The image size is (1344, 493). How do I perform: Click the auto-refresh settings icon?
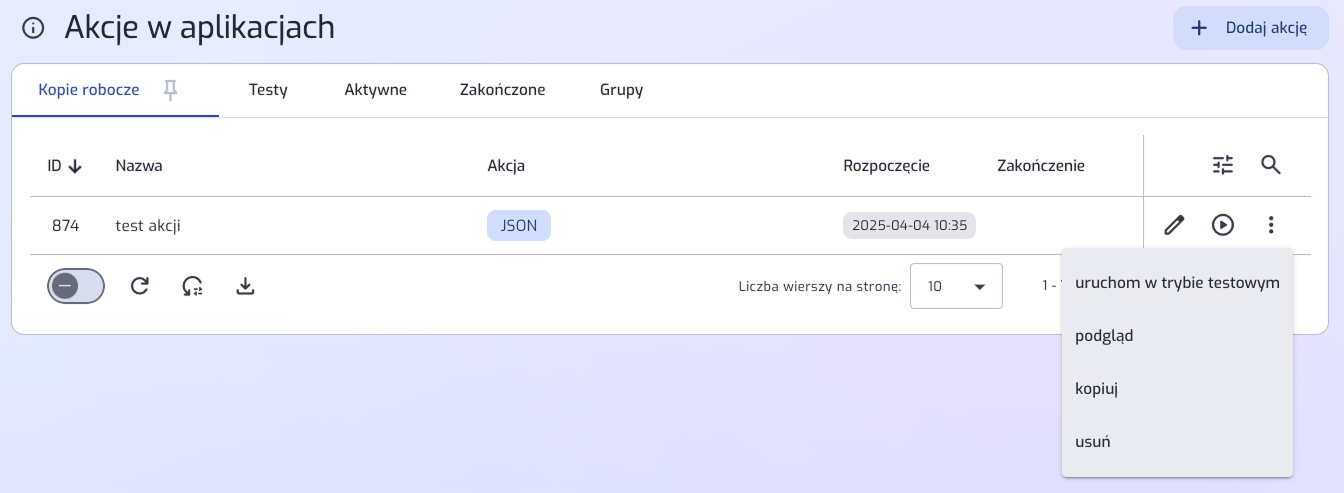pos(193,287)
